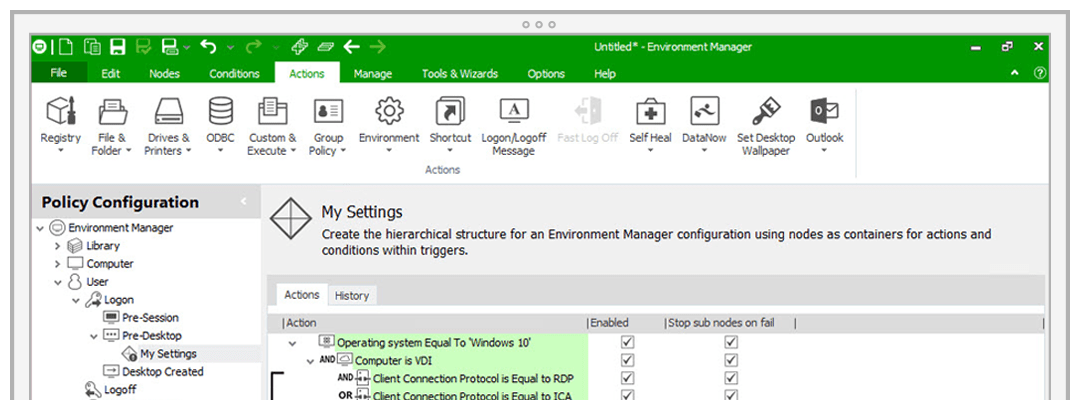Click the Stop sub nodes on fail header

pyautogui.click(x=719, y=323)
